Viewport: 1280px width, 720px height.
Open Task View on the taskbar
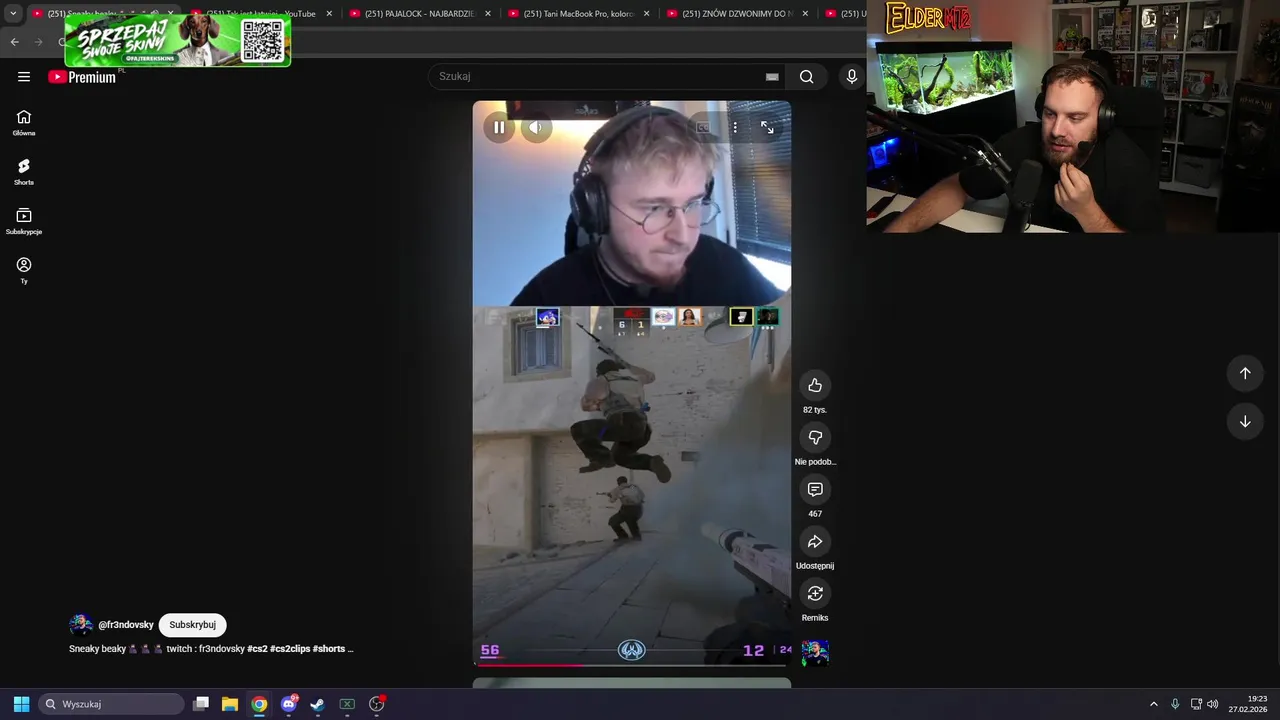pos(201,704)
